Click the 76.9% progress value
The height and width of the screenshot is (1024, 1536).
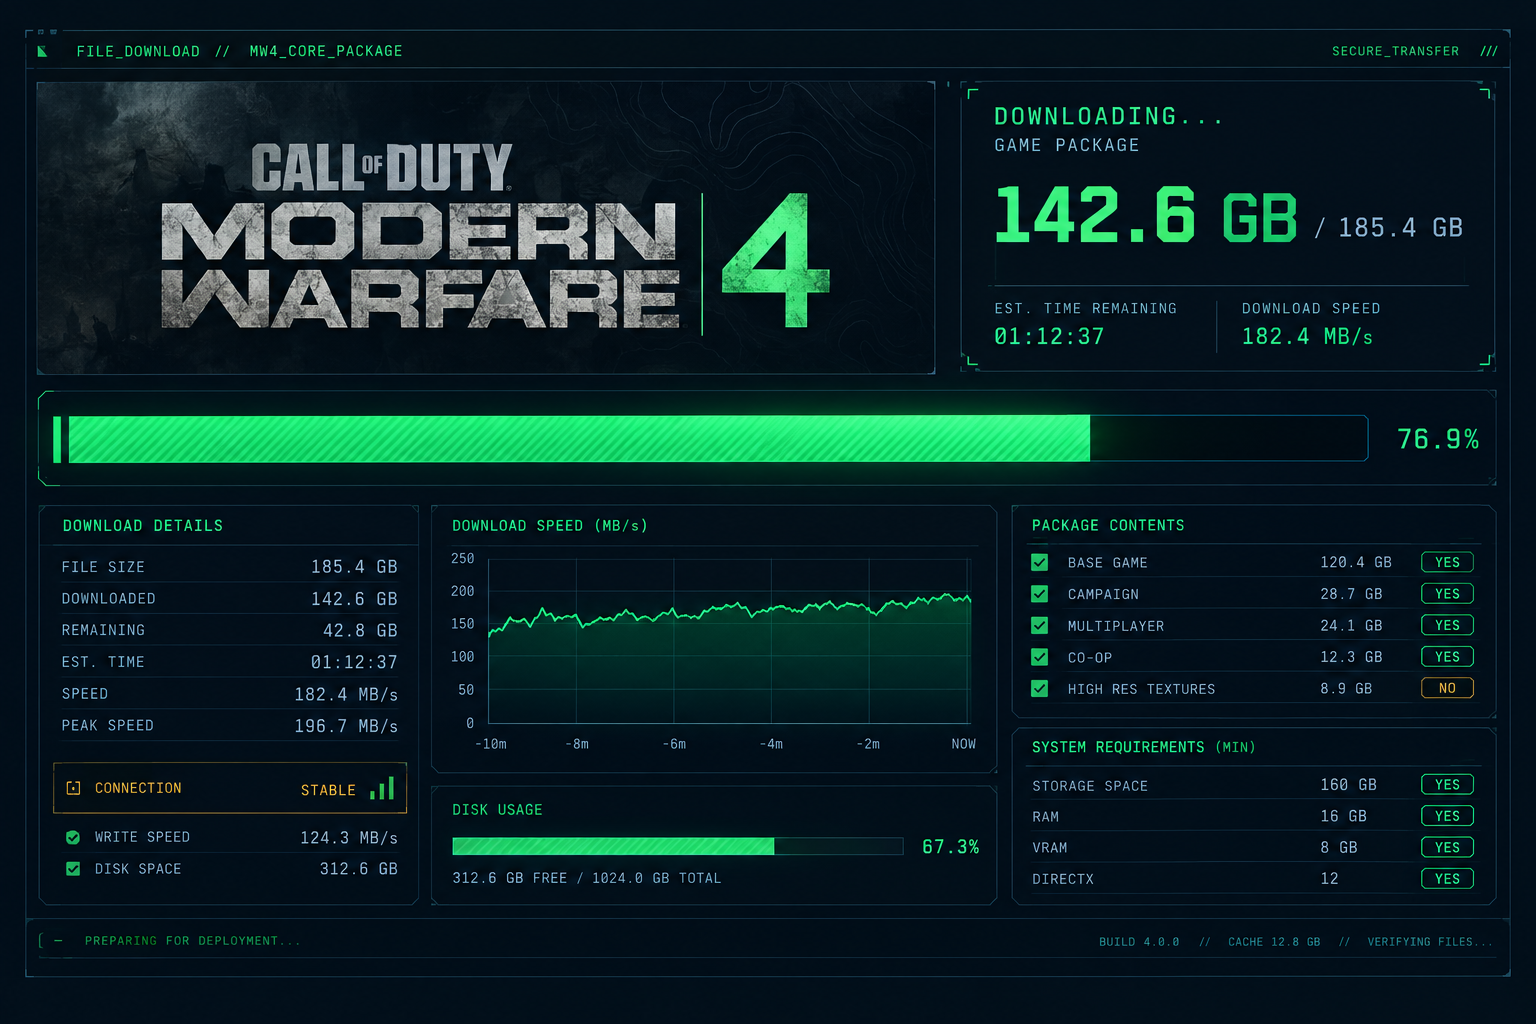pos(1438,439)
